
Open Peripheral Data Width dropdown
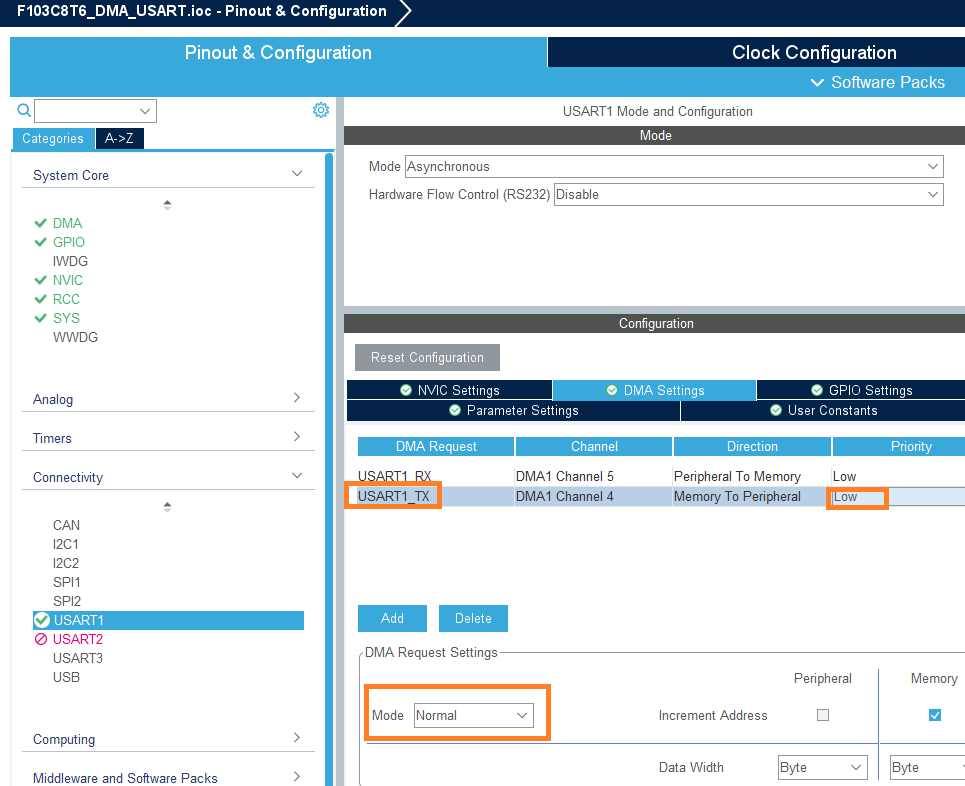coord(823,768)
